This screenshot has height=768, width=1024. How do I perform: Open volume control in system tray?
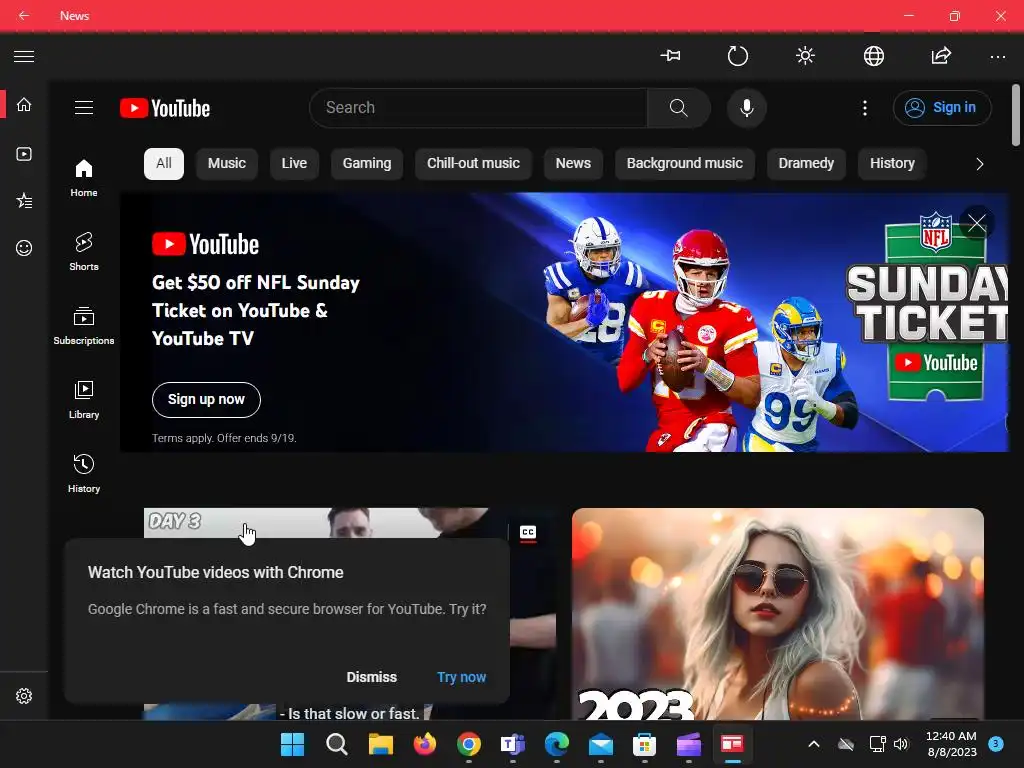(x=901, y=744)
